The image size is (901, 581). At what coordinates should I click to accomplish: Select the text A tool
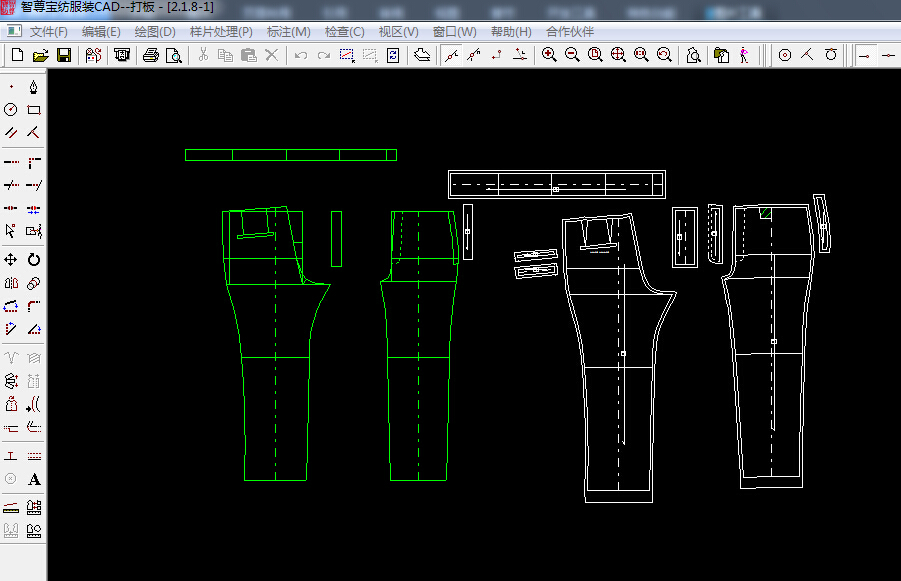click(x=33, y=479)
